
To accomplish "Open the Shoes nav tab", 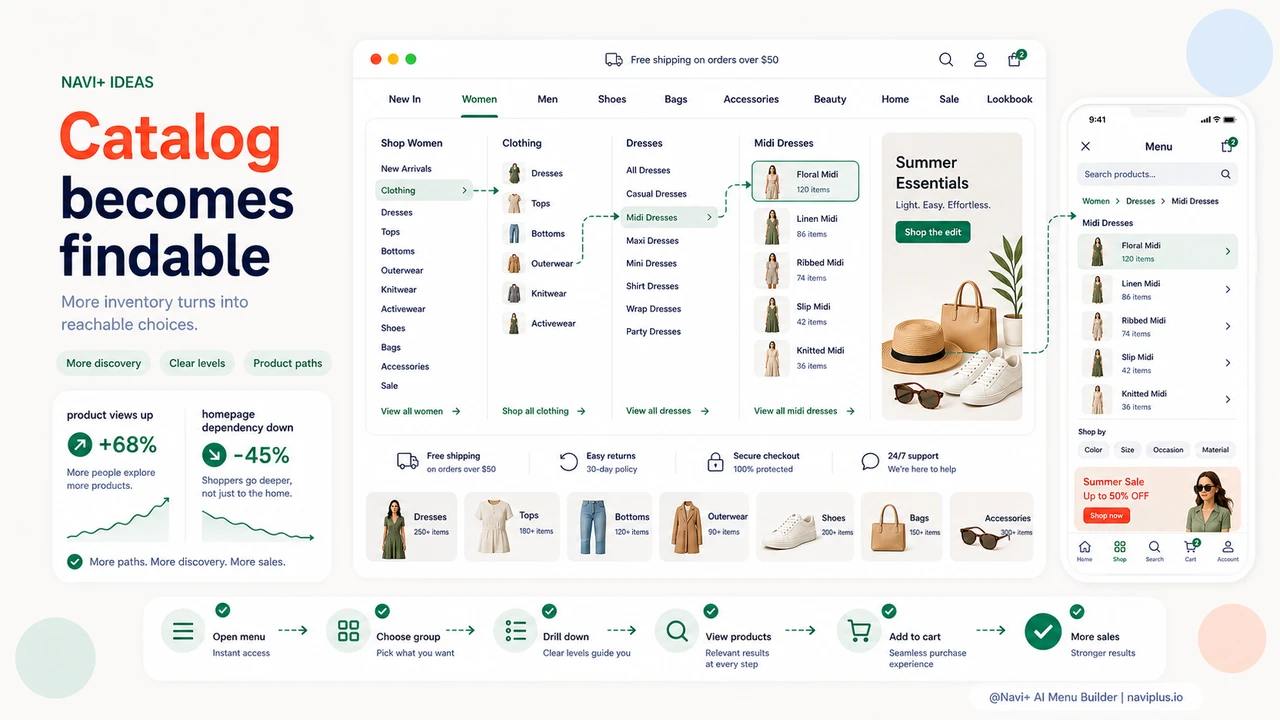I will pos(612,99).
